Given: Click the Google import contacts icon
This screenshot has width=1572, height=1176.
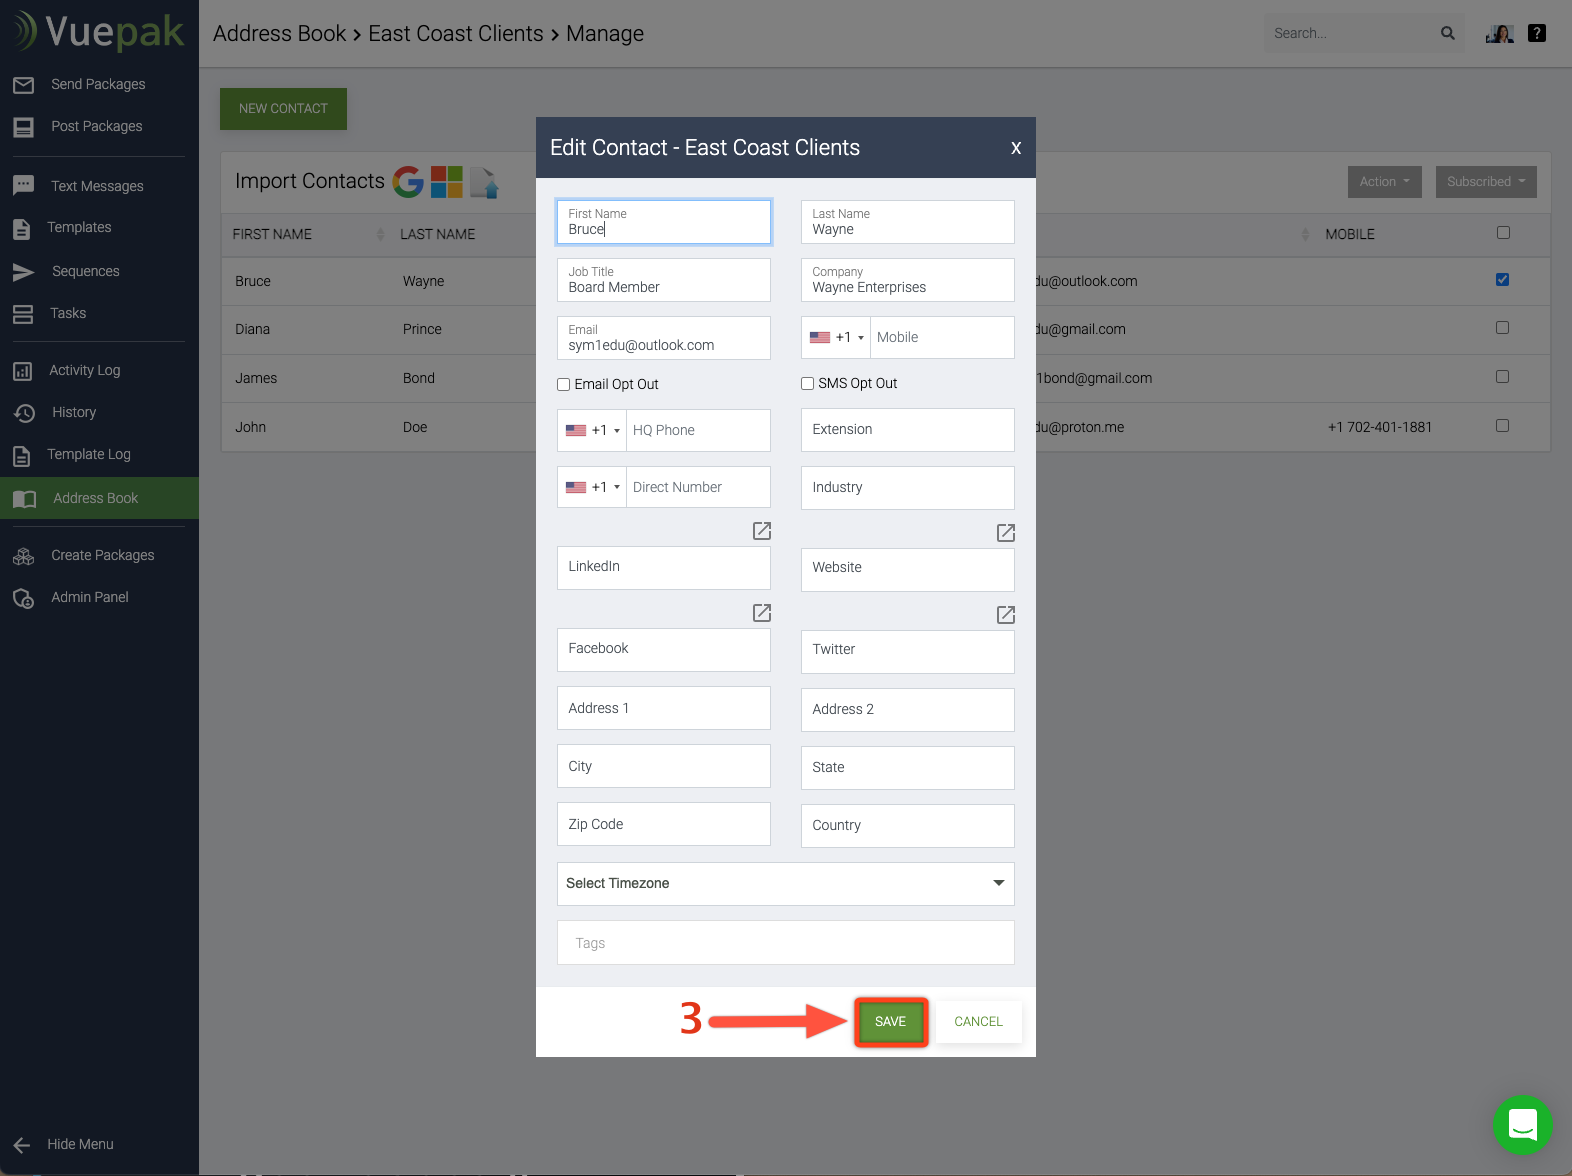Looking at the screenshot, I should (408, 181).
